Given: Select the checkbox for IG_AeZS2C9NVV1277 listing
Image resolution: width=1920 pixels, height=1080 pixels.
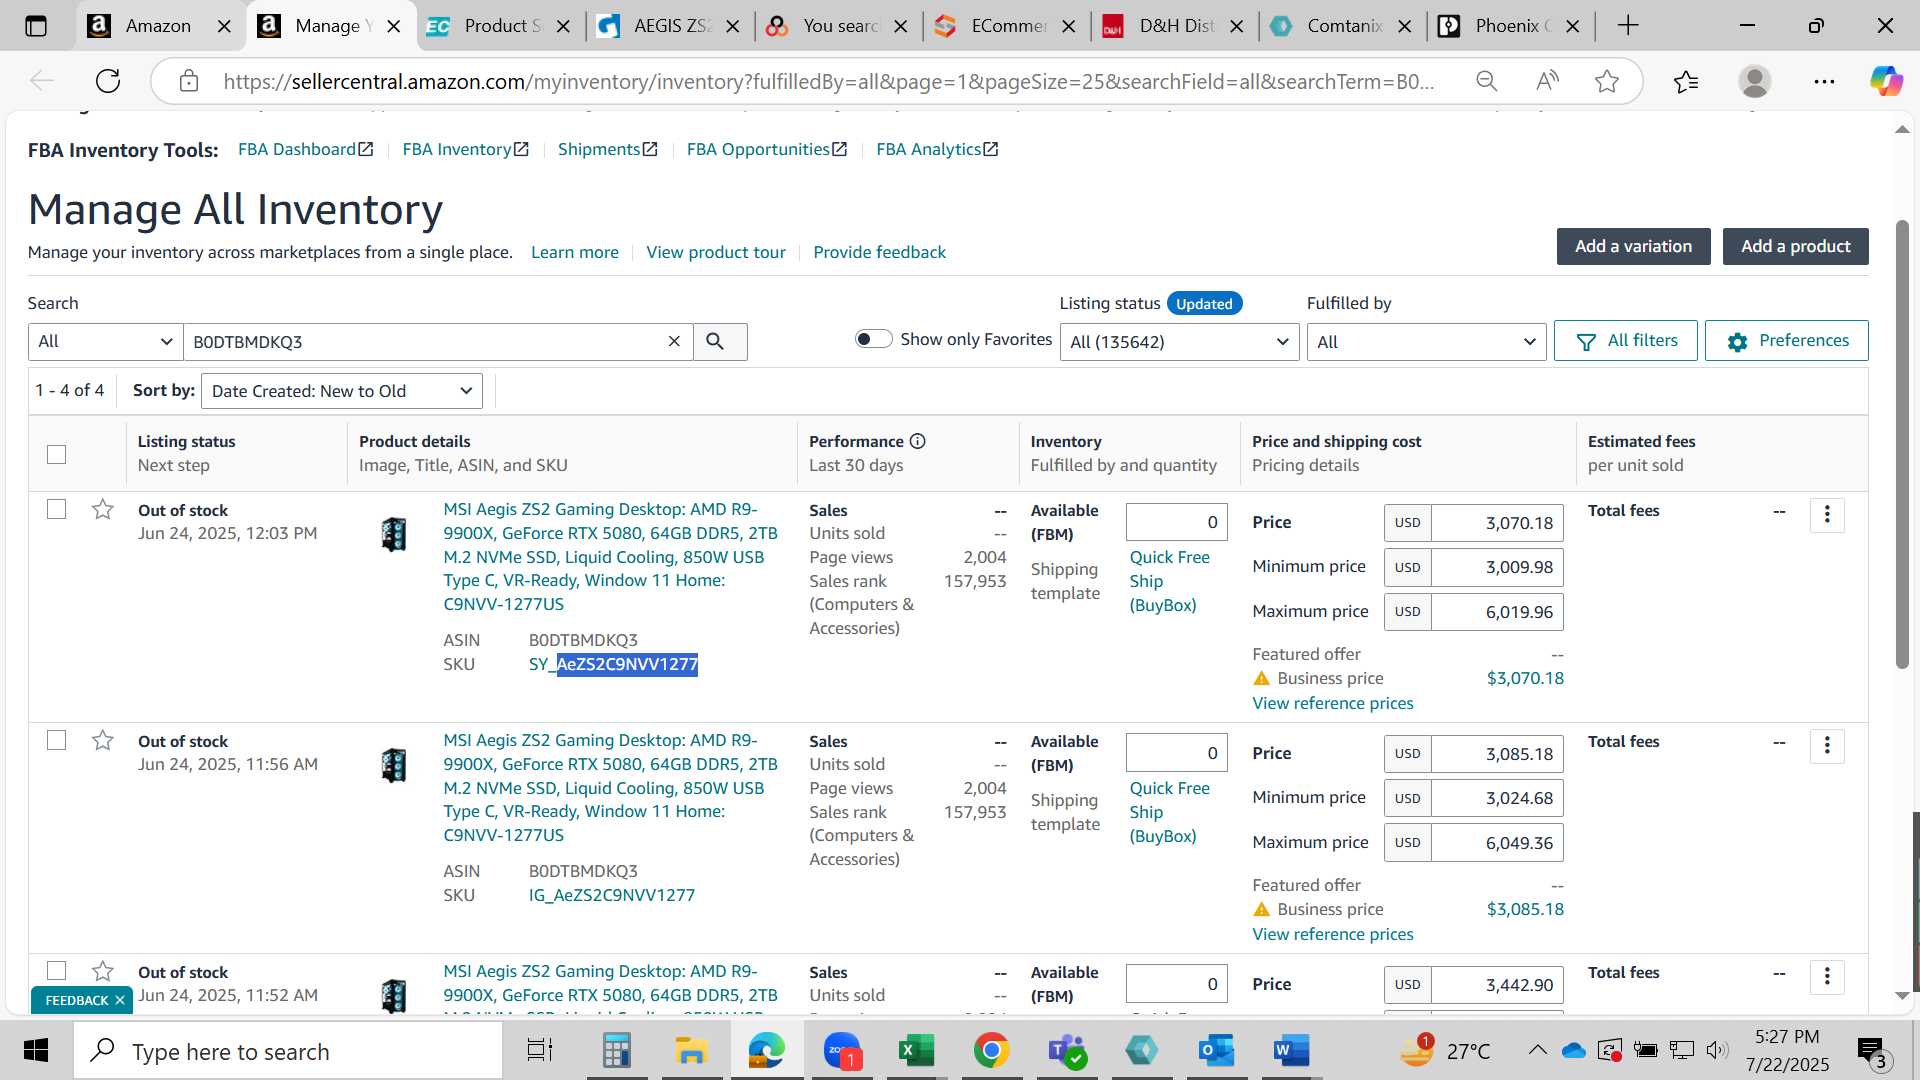Looking at the screenshot, I should click(x=57, y=740).
